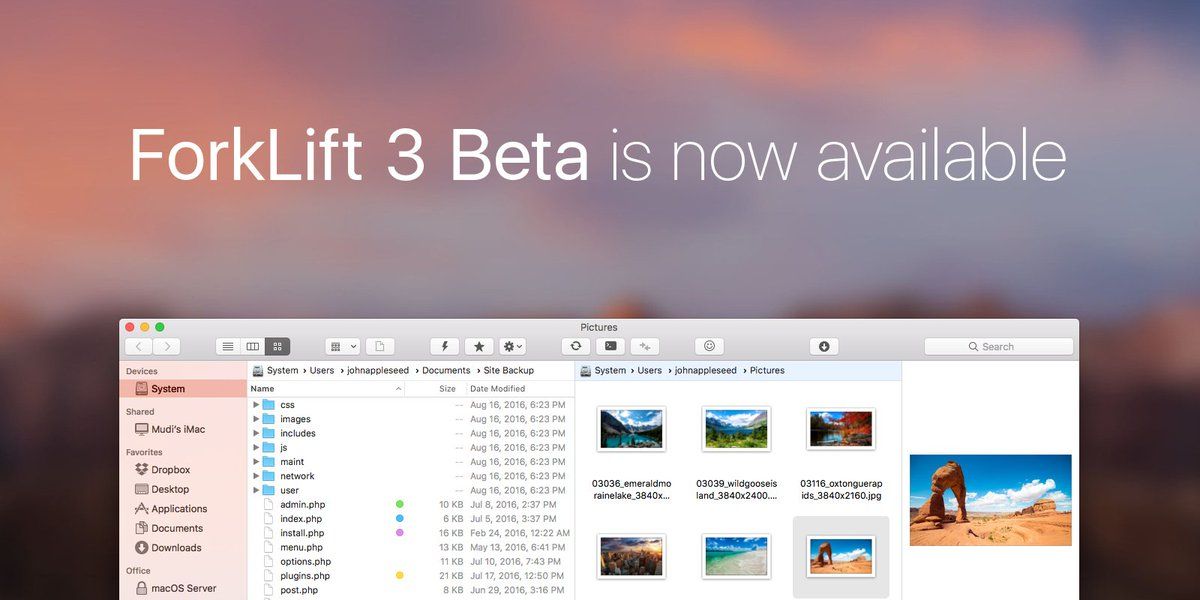Switch to icon grid view mode
Screen dimensions: 1200x600
click(277, 346)
